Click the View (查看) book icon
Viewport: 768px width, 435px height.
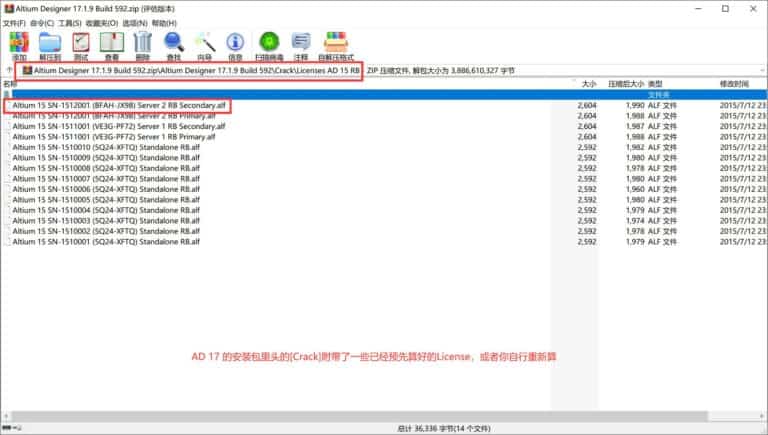point(112,47)
